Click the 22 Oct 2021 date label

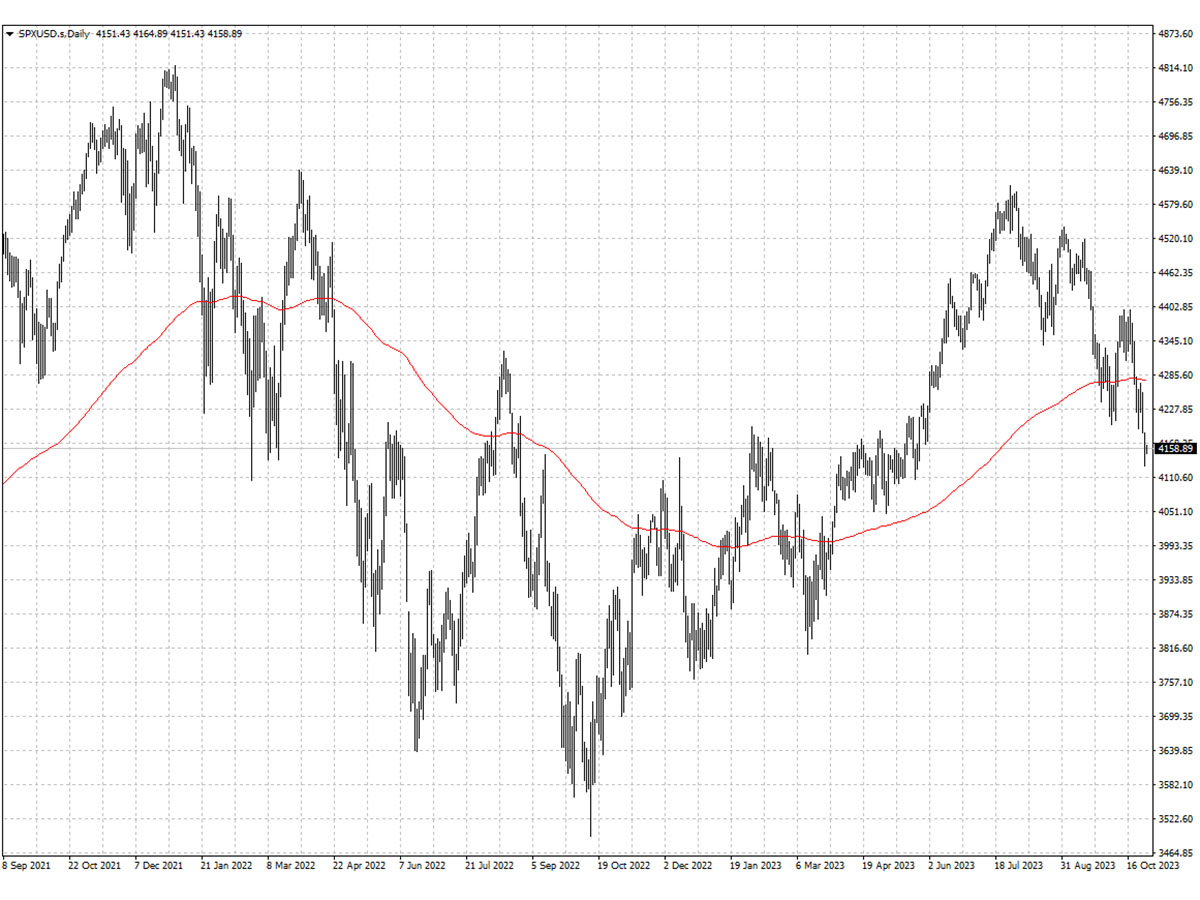(x=94, y=864)
